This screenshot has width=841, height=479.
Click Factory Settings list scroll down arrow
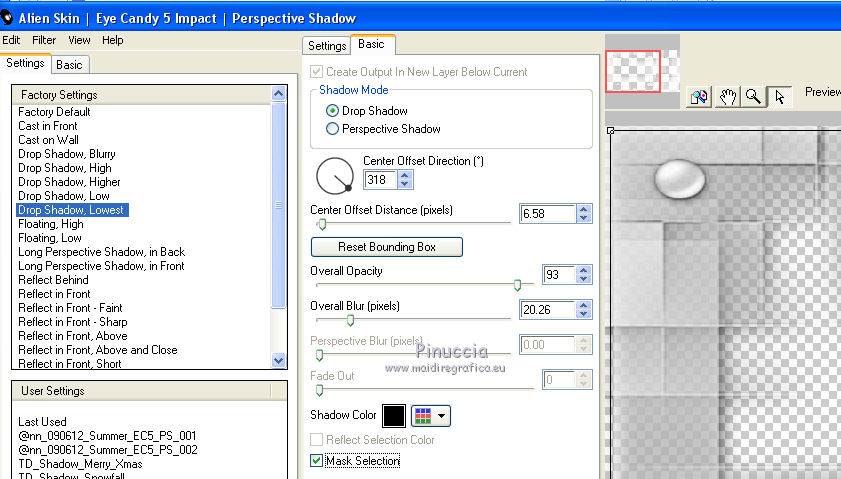[x=278, y=360]
